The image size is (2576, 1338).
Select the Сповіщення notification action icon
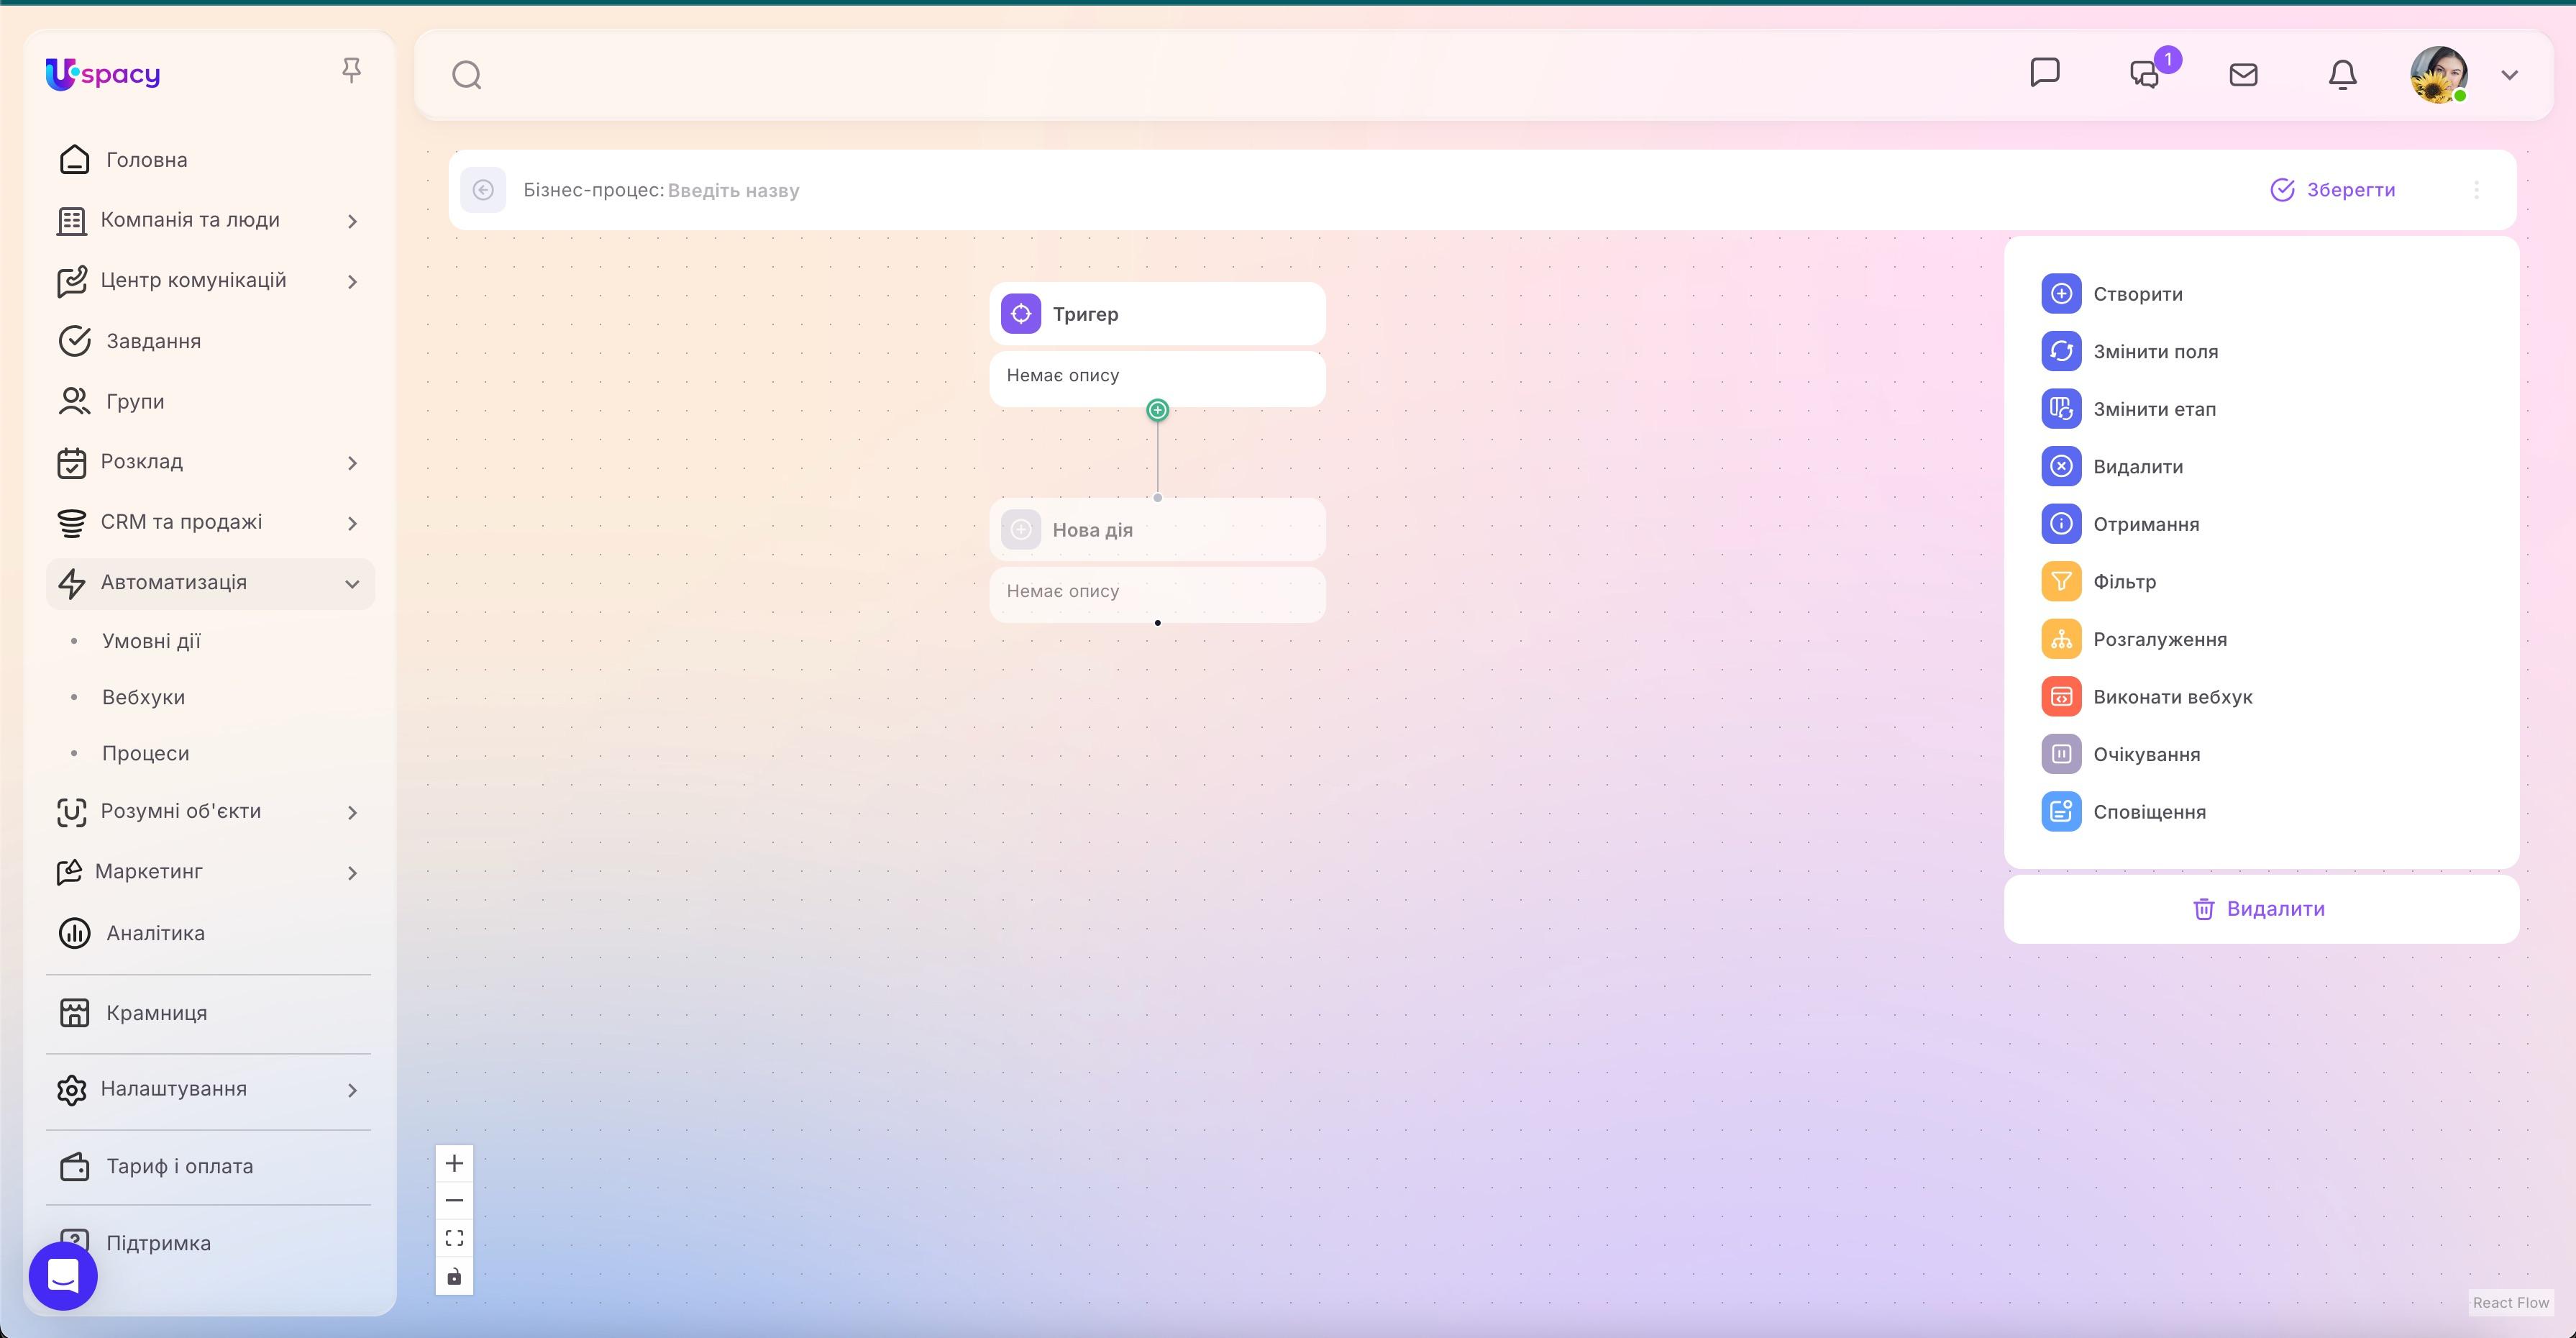pos(2062,811)
